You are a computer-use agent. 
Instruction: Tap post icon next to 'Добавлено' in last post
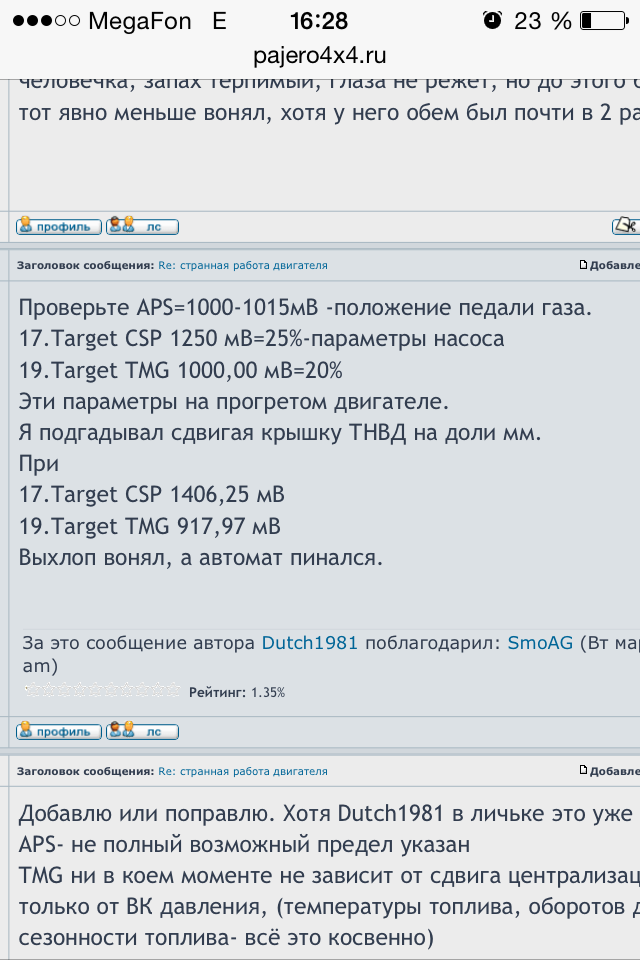[x=584, y=771]
